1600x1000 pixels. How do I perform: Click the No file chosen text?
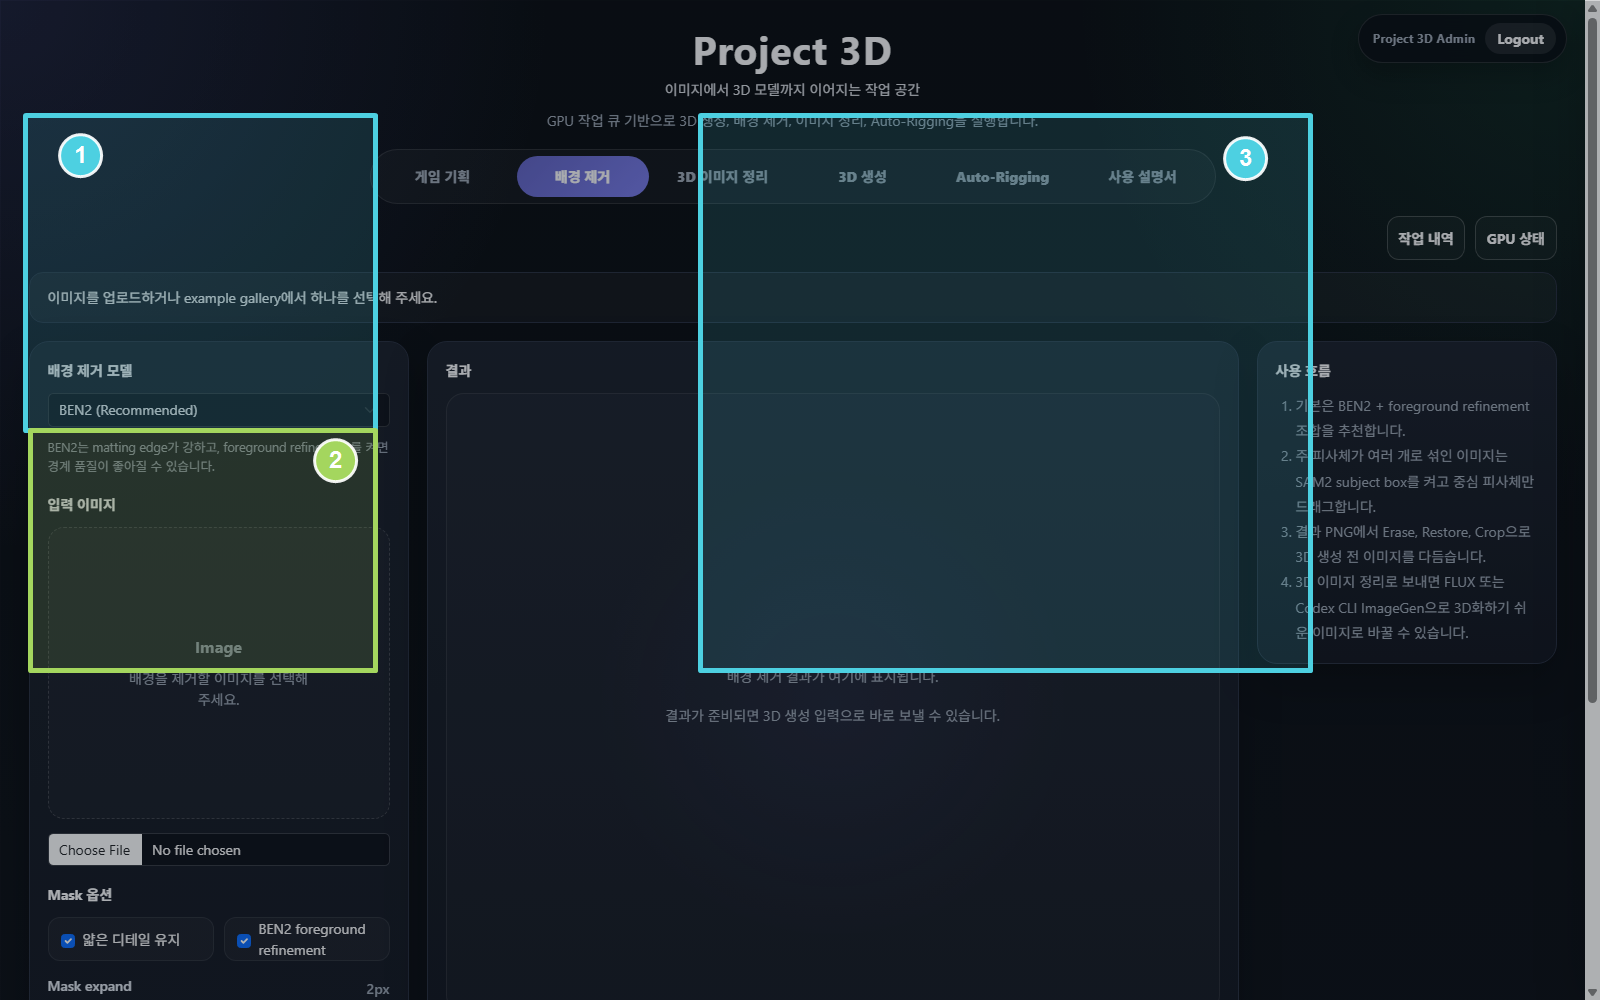point(196,850)
